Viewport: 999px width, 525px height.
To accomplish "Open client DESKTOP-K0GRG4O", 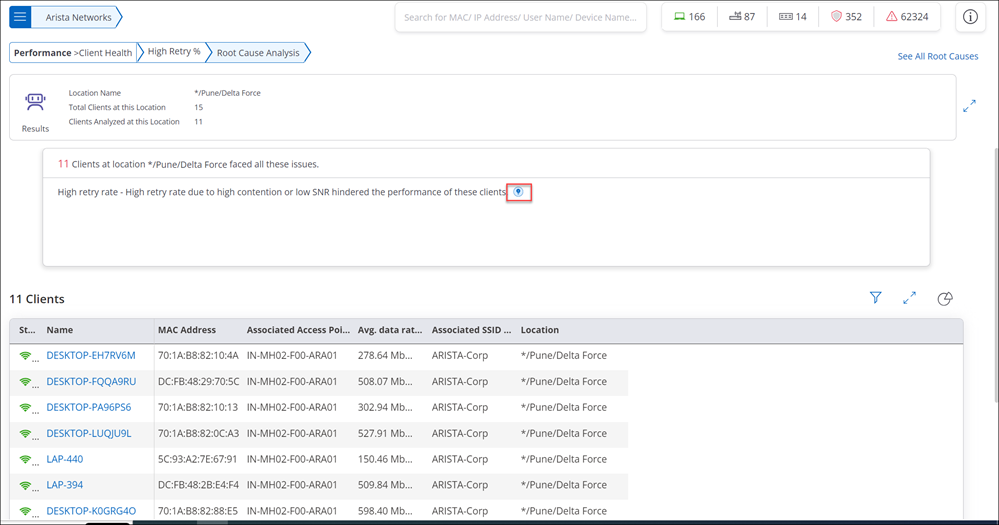I will [91, 511].
